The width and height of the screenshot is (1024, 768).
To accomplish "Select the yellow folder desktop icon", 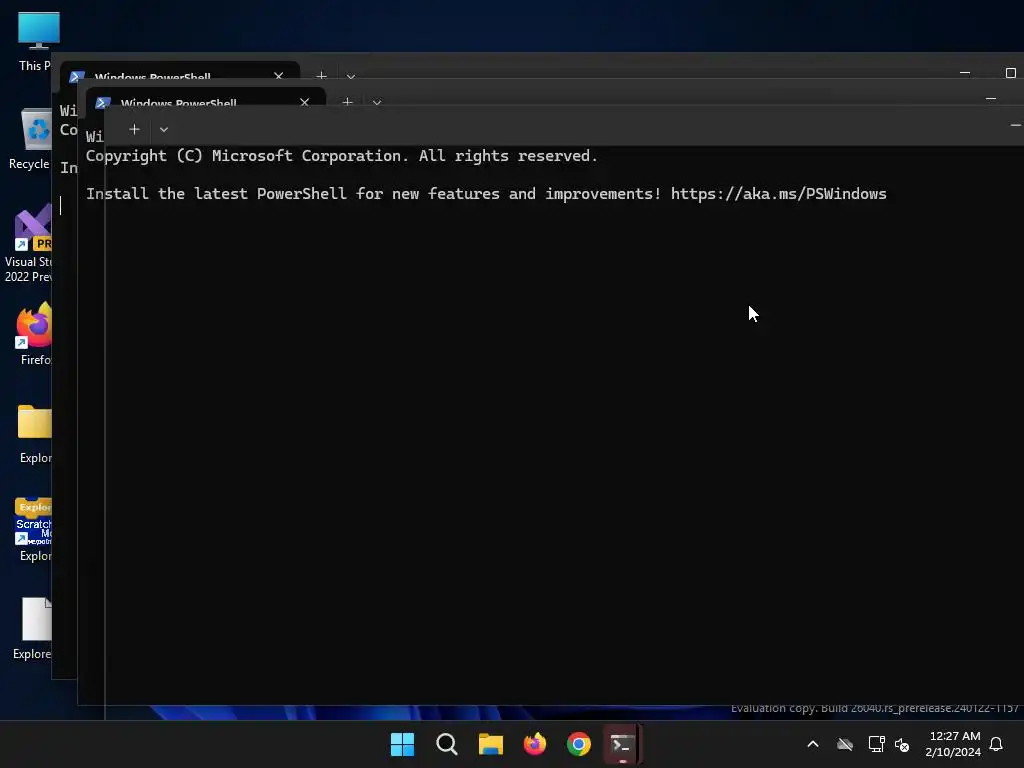I will tap(35, 434).
